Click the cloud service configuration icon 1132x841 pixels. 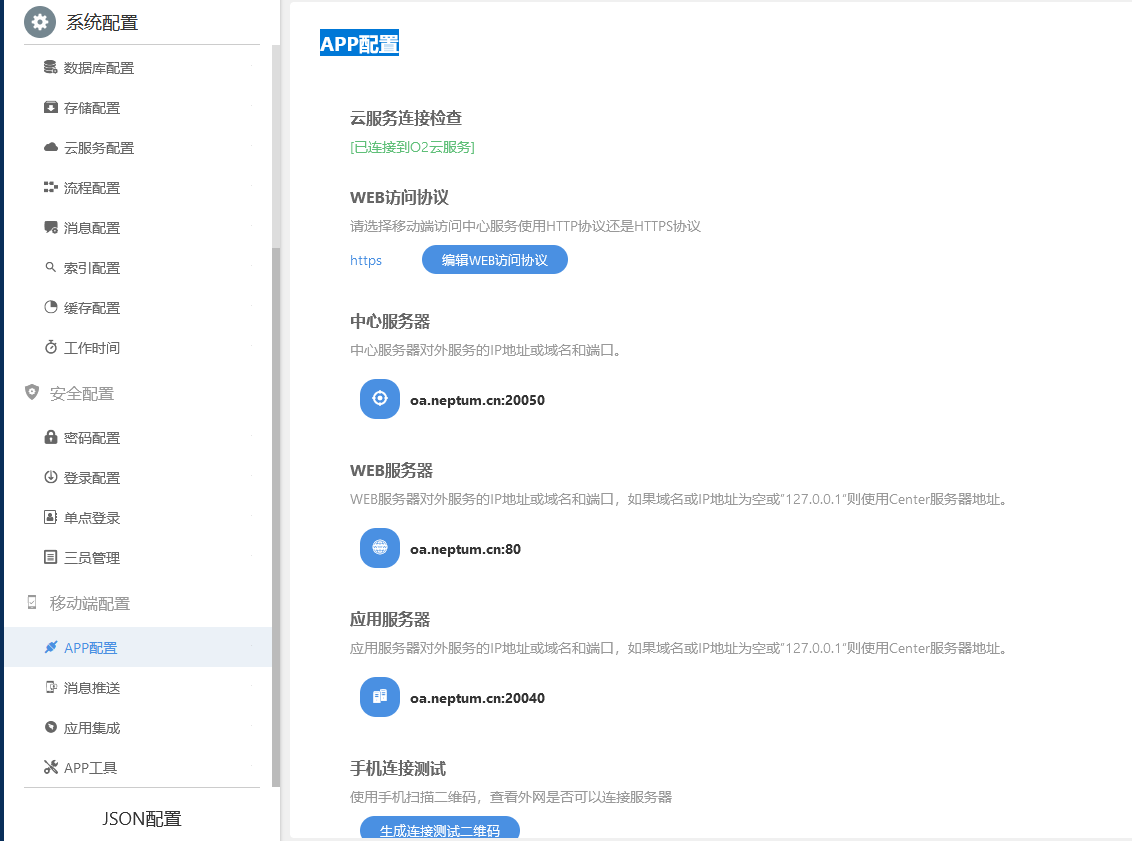(x=51, y=147)
